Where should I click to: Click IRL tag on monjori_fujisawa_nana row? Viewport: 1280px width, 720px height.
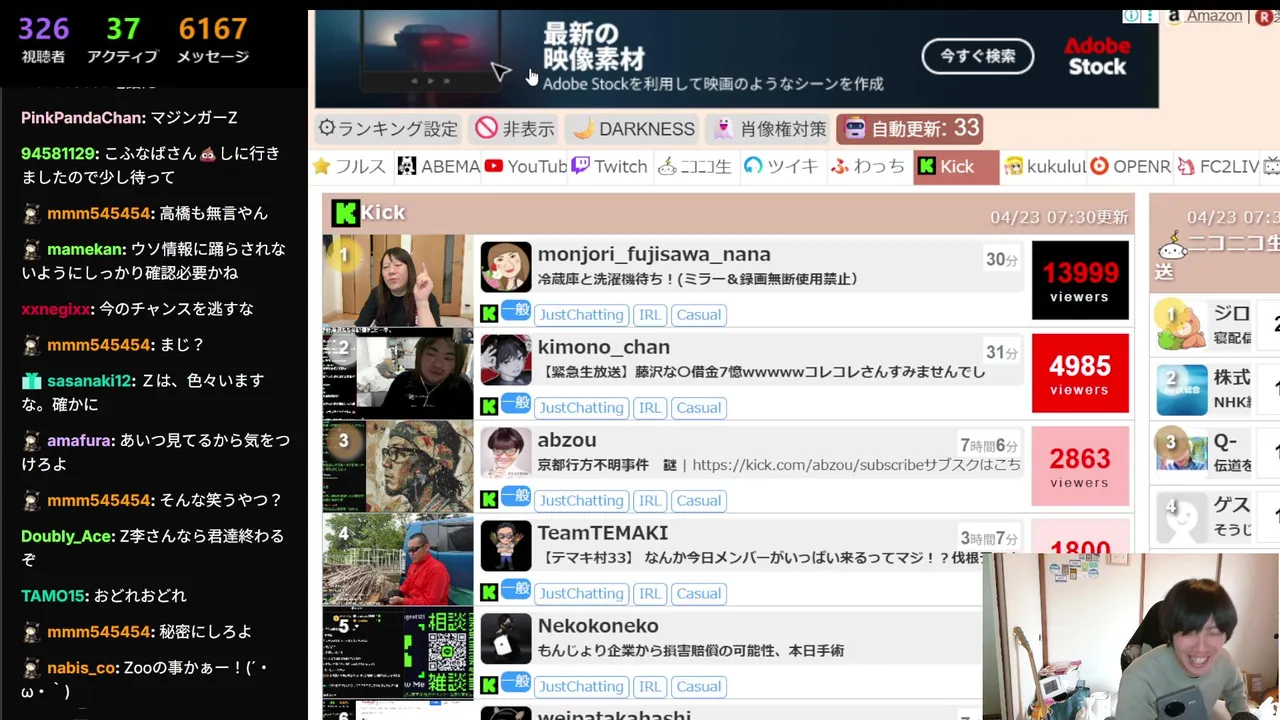(650, 314)
